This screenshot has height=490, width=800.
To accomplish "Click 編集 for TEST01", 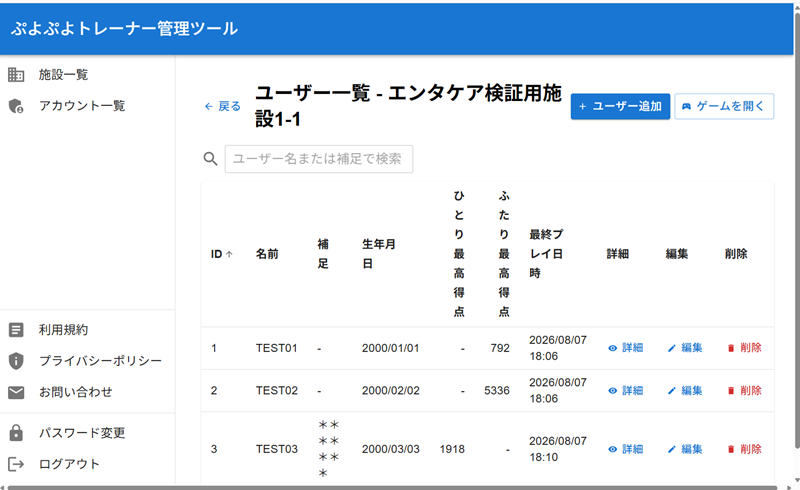I will pyautogui.click(x=685, y=348).
